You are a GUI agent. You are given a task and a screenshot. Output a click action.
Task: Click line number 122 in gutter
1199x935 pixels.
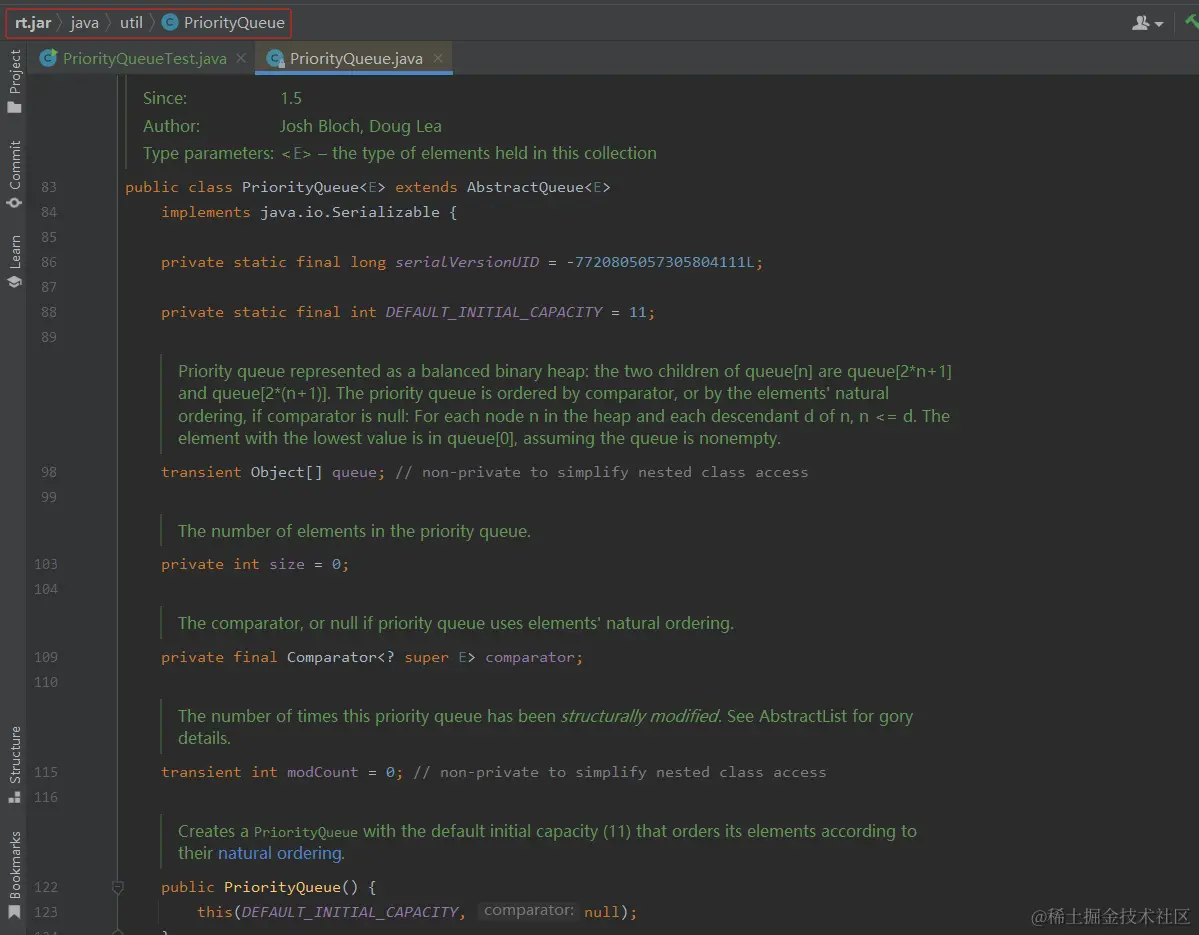pyautogui.click(x=46, y=887)
